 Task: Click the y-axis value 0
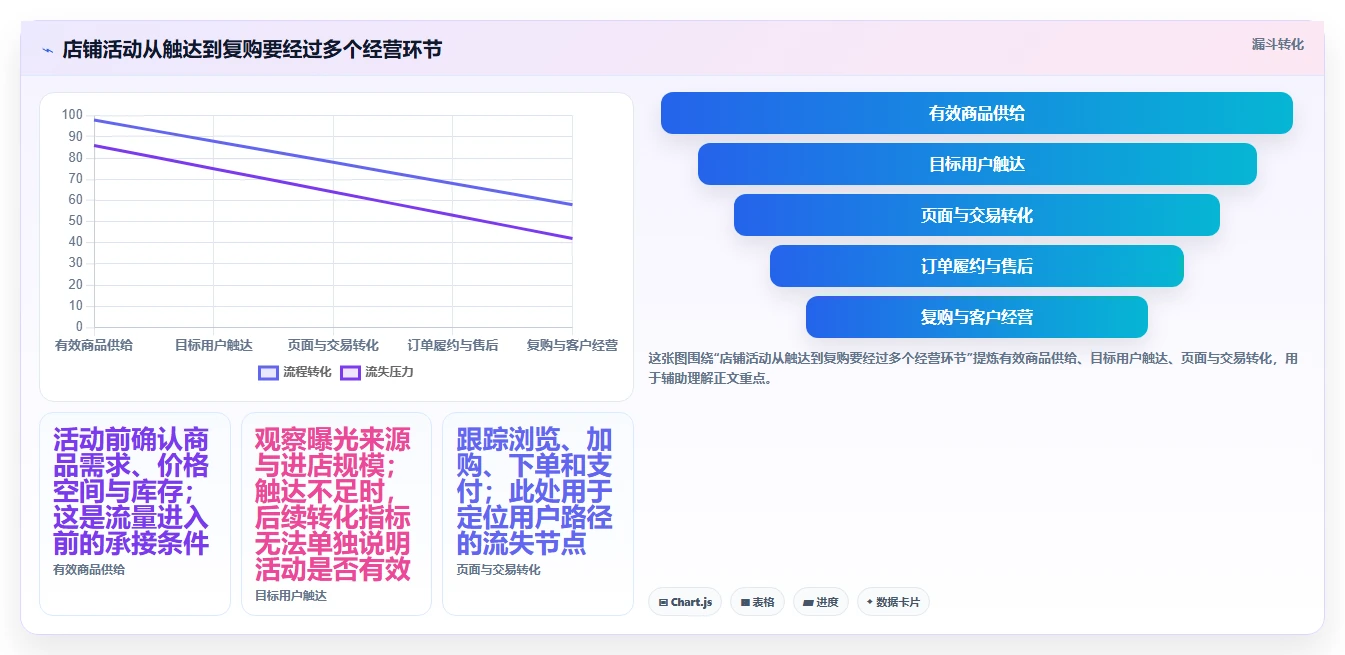(80, 327)
